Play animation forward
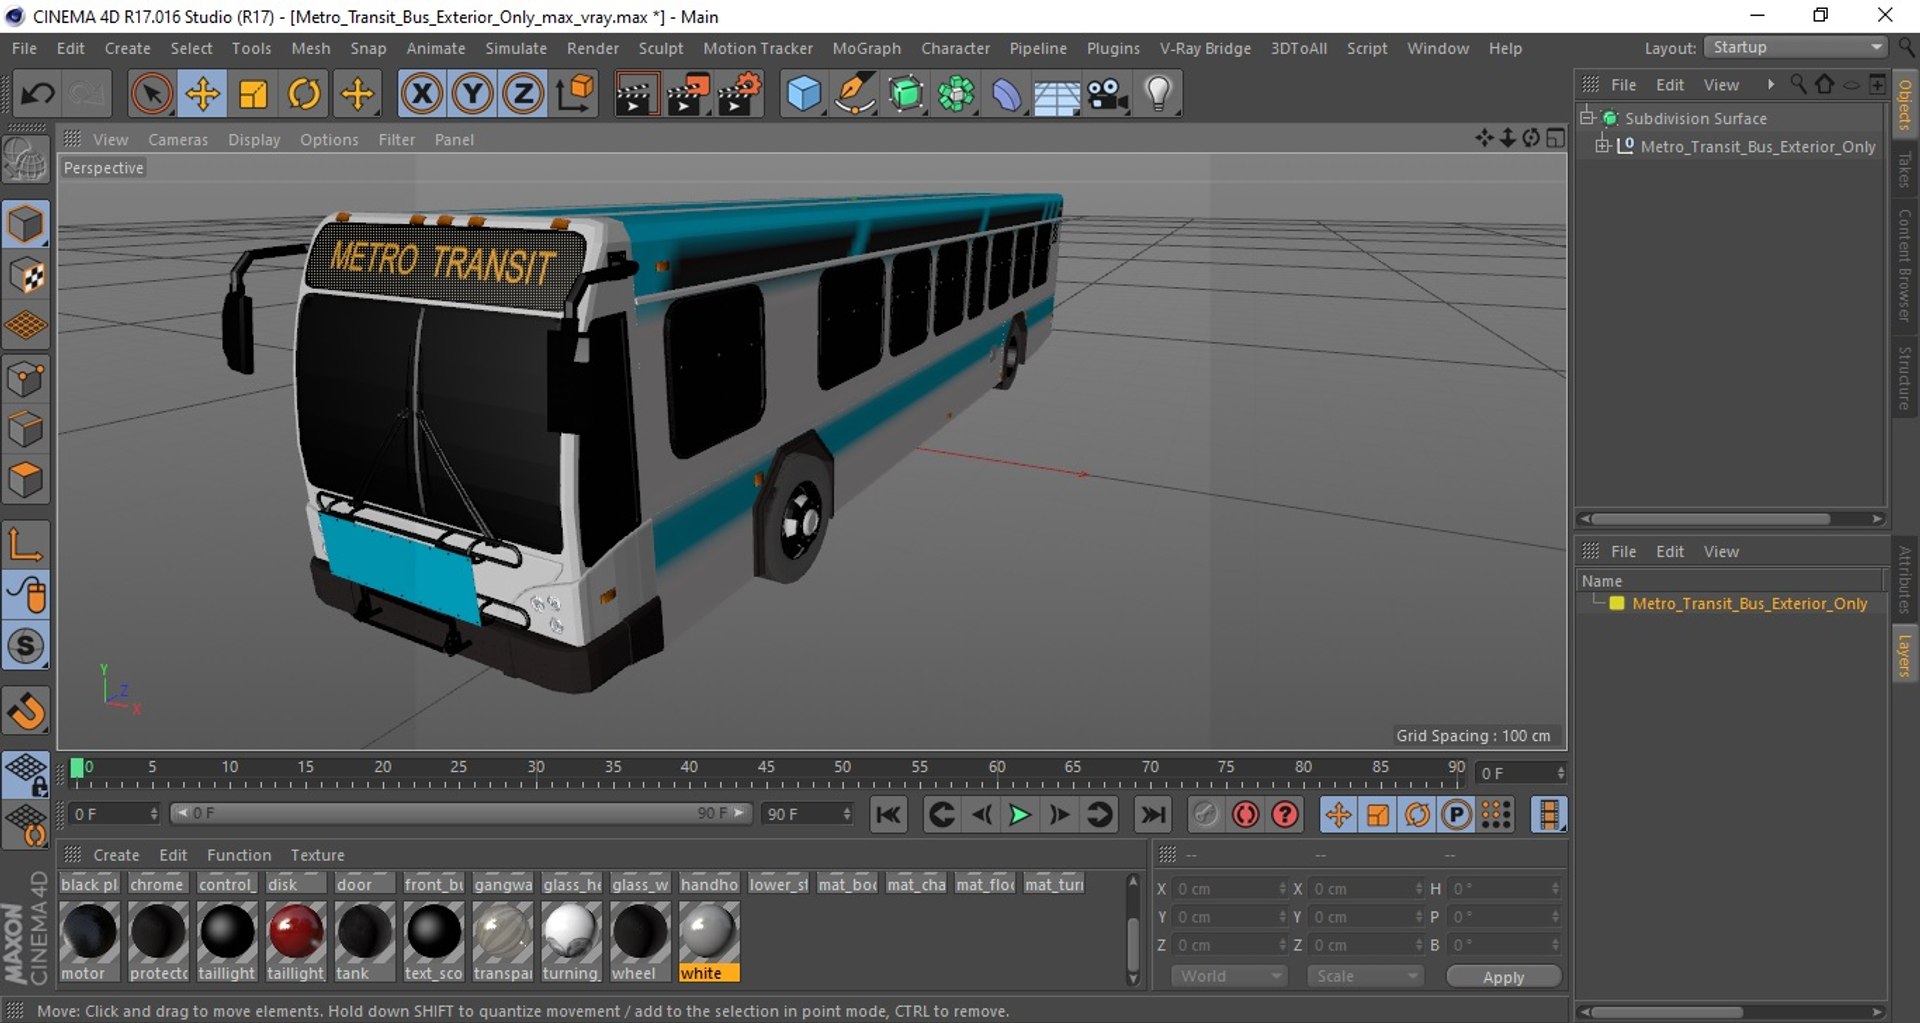Image resolution: width=1920 pixels, height=1023 pixels. (x=1020, y=815)
